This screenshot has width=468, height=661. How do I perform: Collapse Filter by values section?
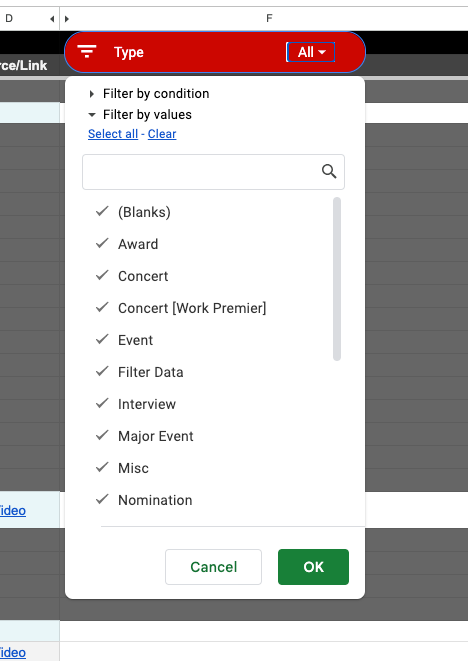(140, 115)
